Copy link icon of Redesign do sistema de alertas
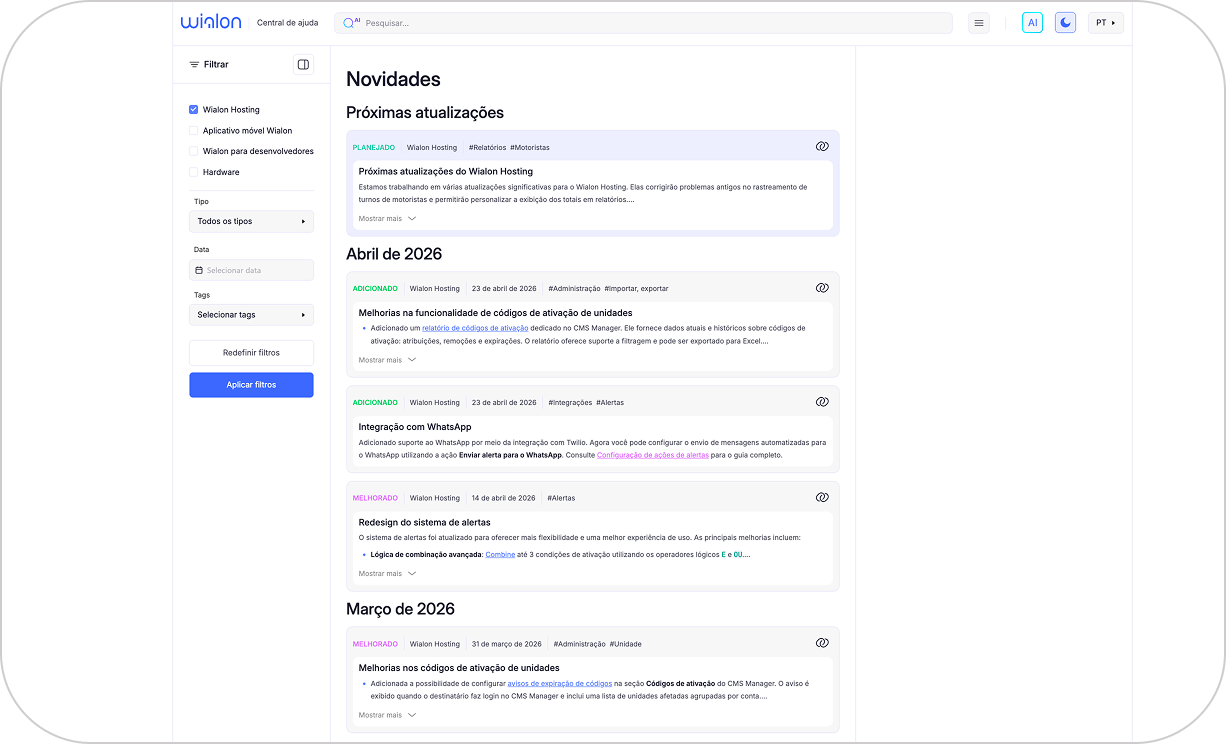This screenshot has height=744, width=1226. pos(822,498)
